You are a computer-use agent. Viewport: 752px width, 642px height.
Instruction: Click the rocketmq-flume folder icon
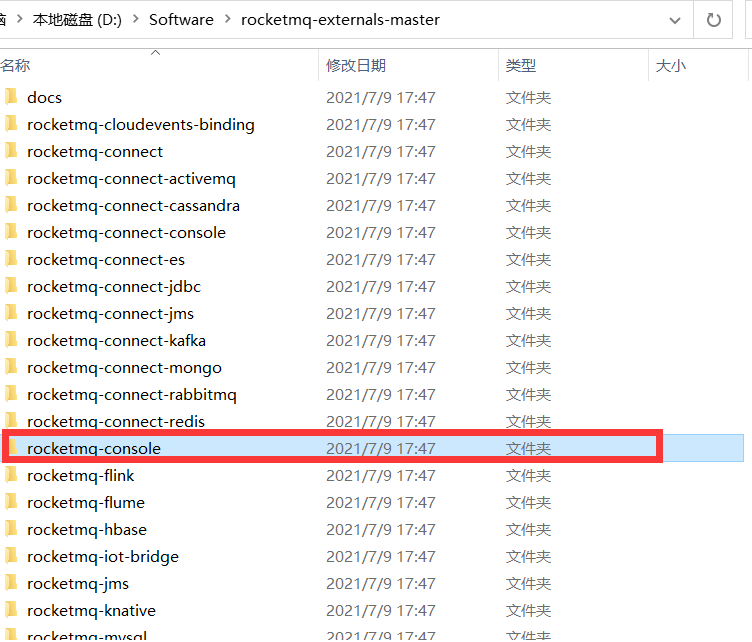pos(11,502)
